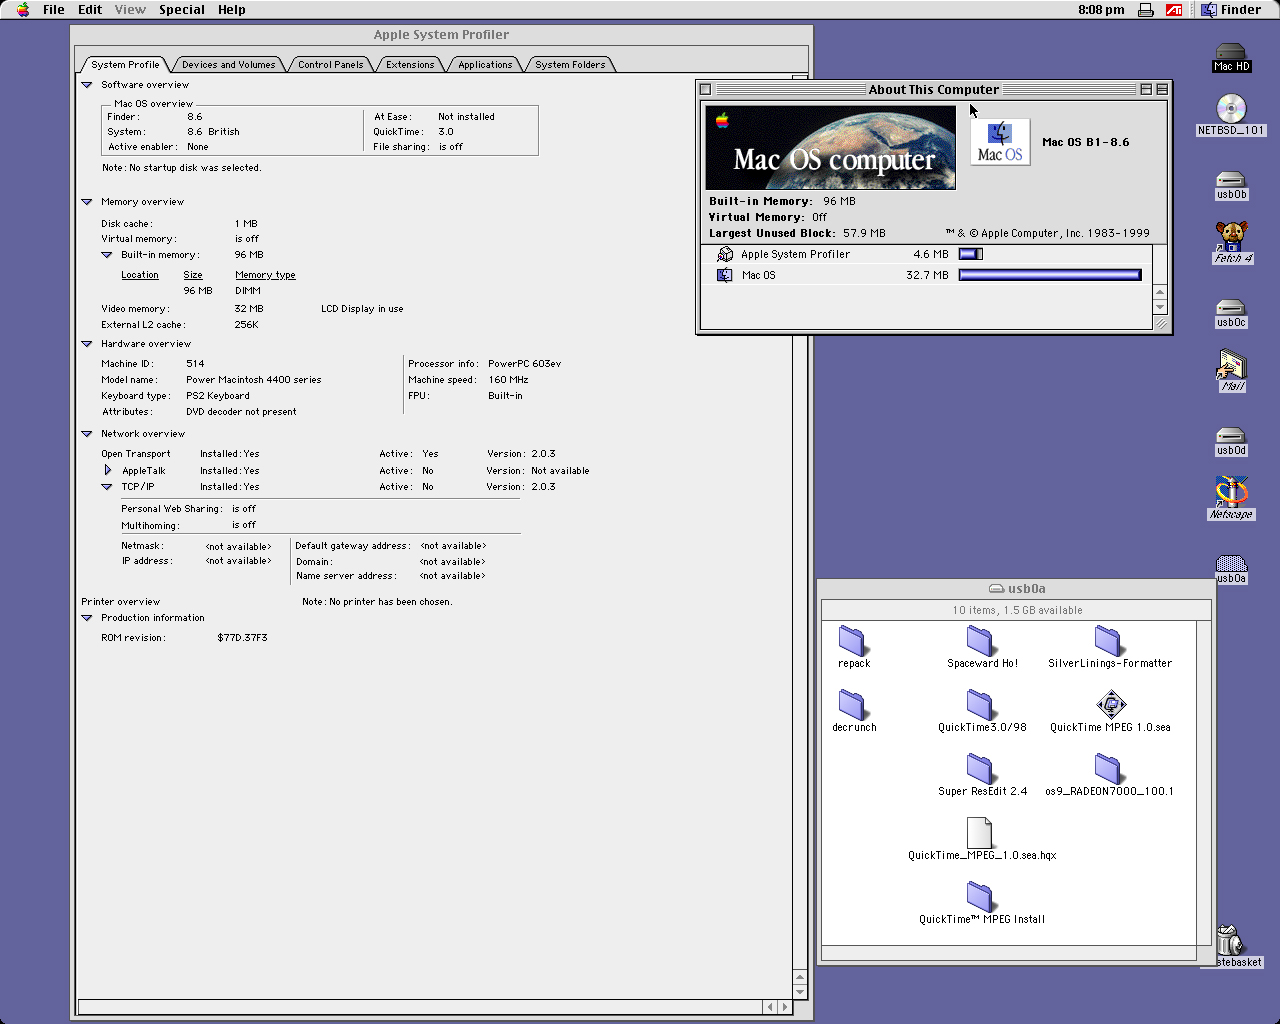Select the usb0c drive icon
The width and height of the screenshot is (1280, 1024).
1231,306
